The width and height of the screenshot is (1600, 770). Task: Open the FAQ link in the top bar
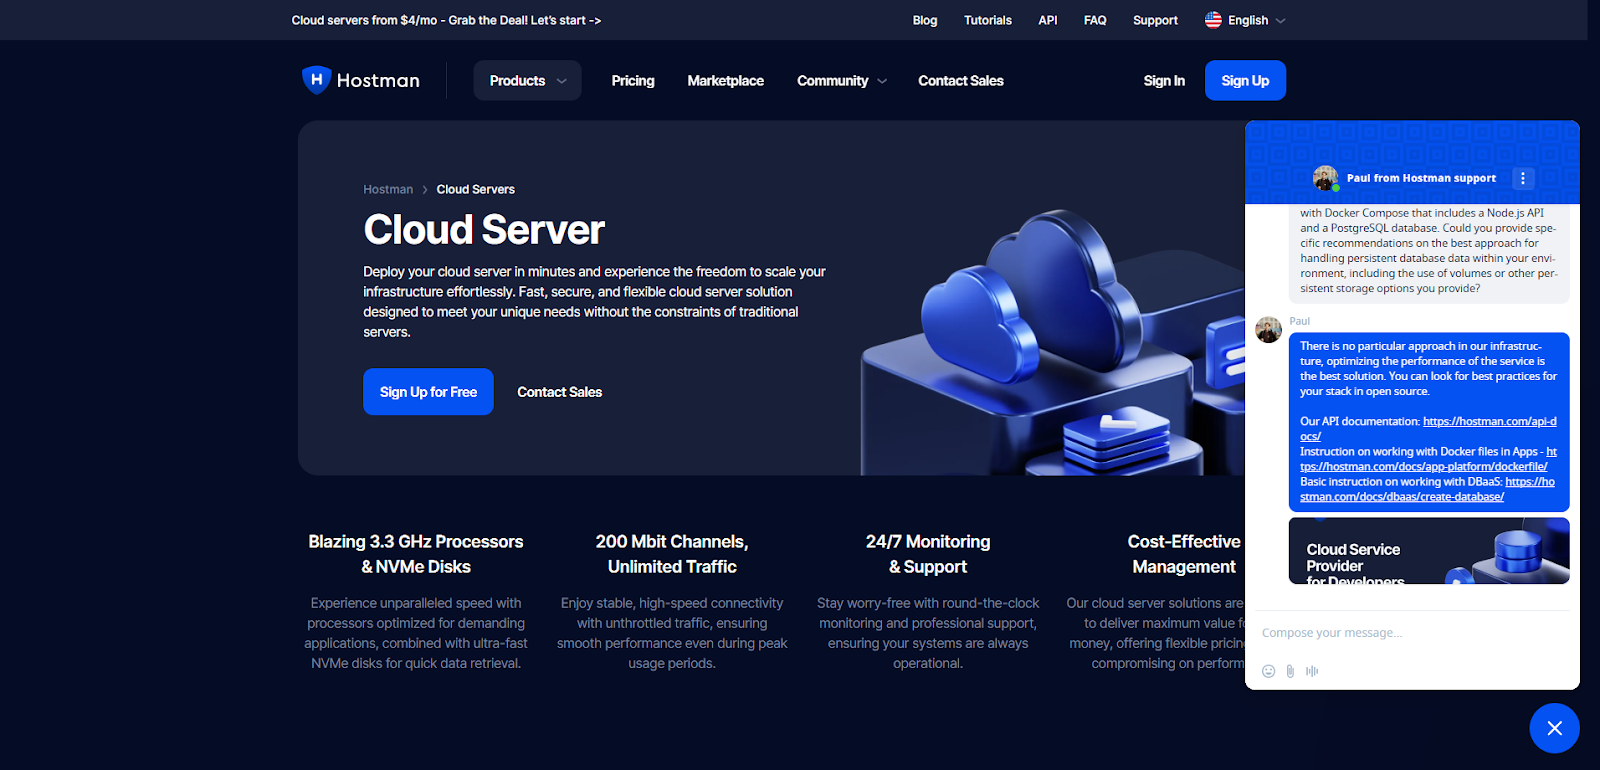pos(1095,20)
